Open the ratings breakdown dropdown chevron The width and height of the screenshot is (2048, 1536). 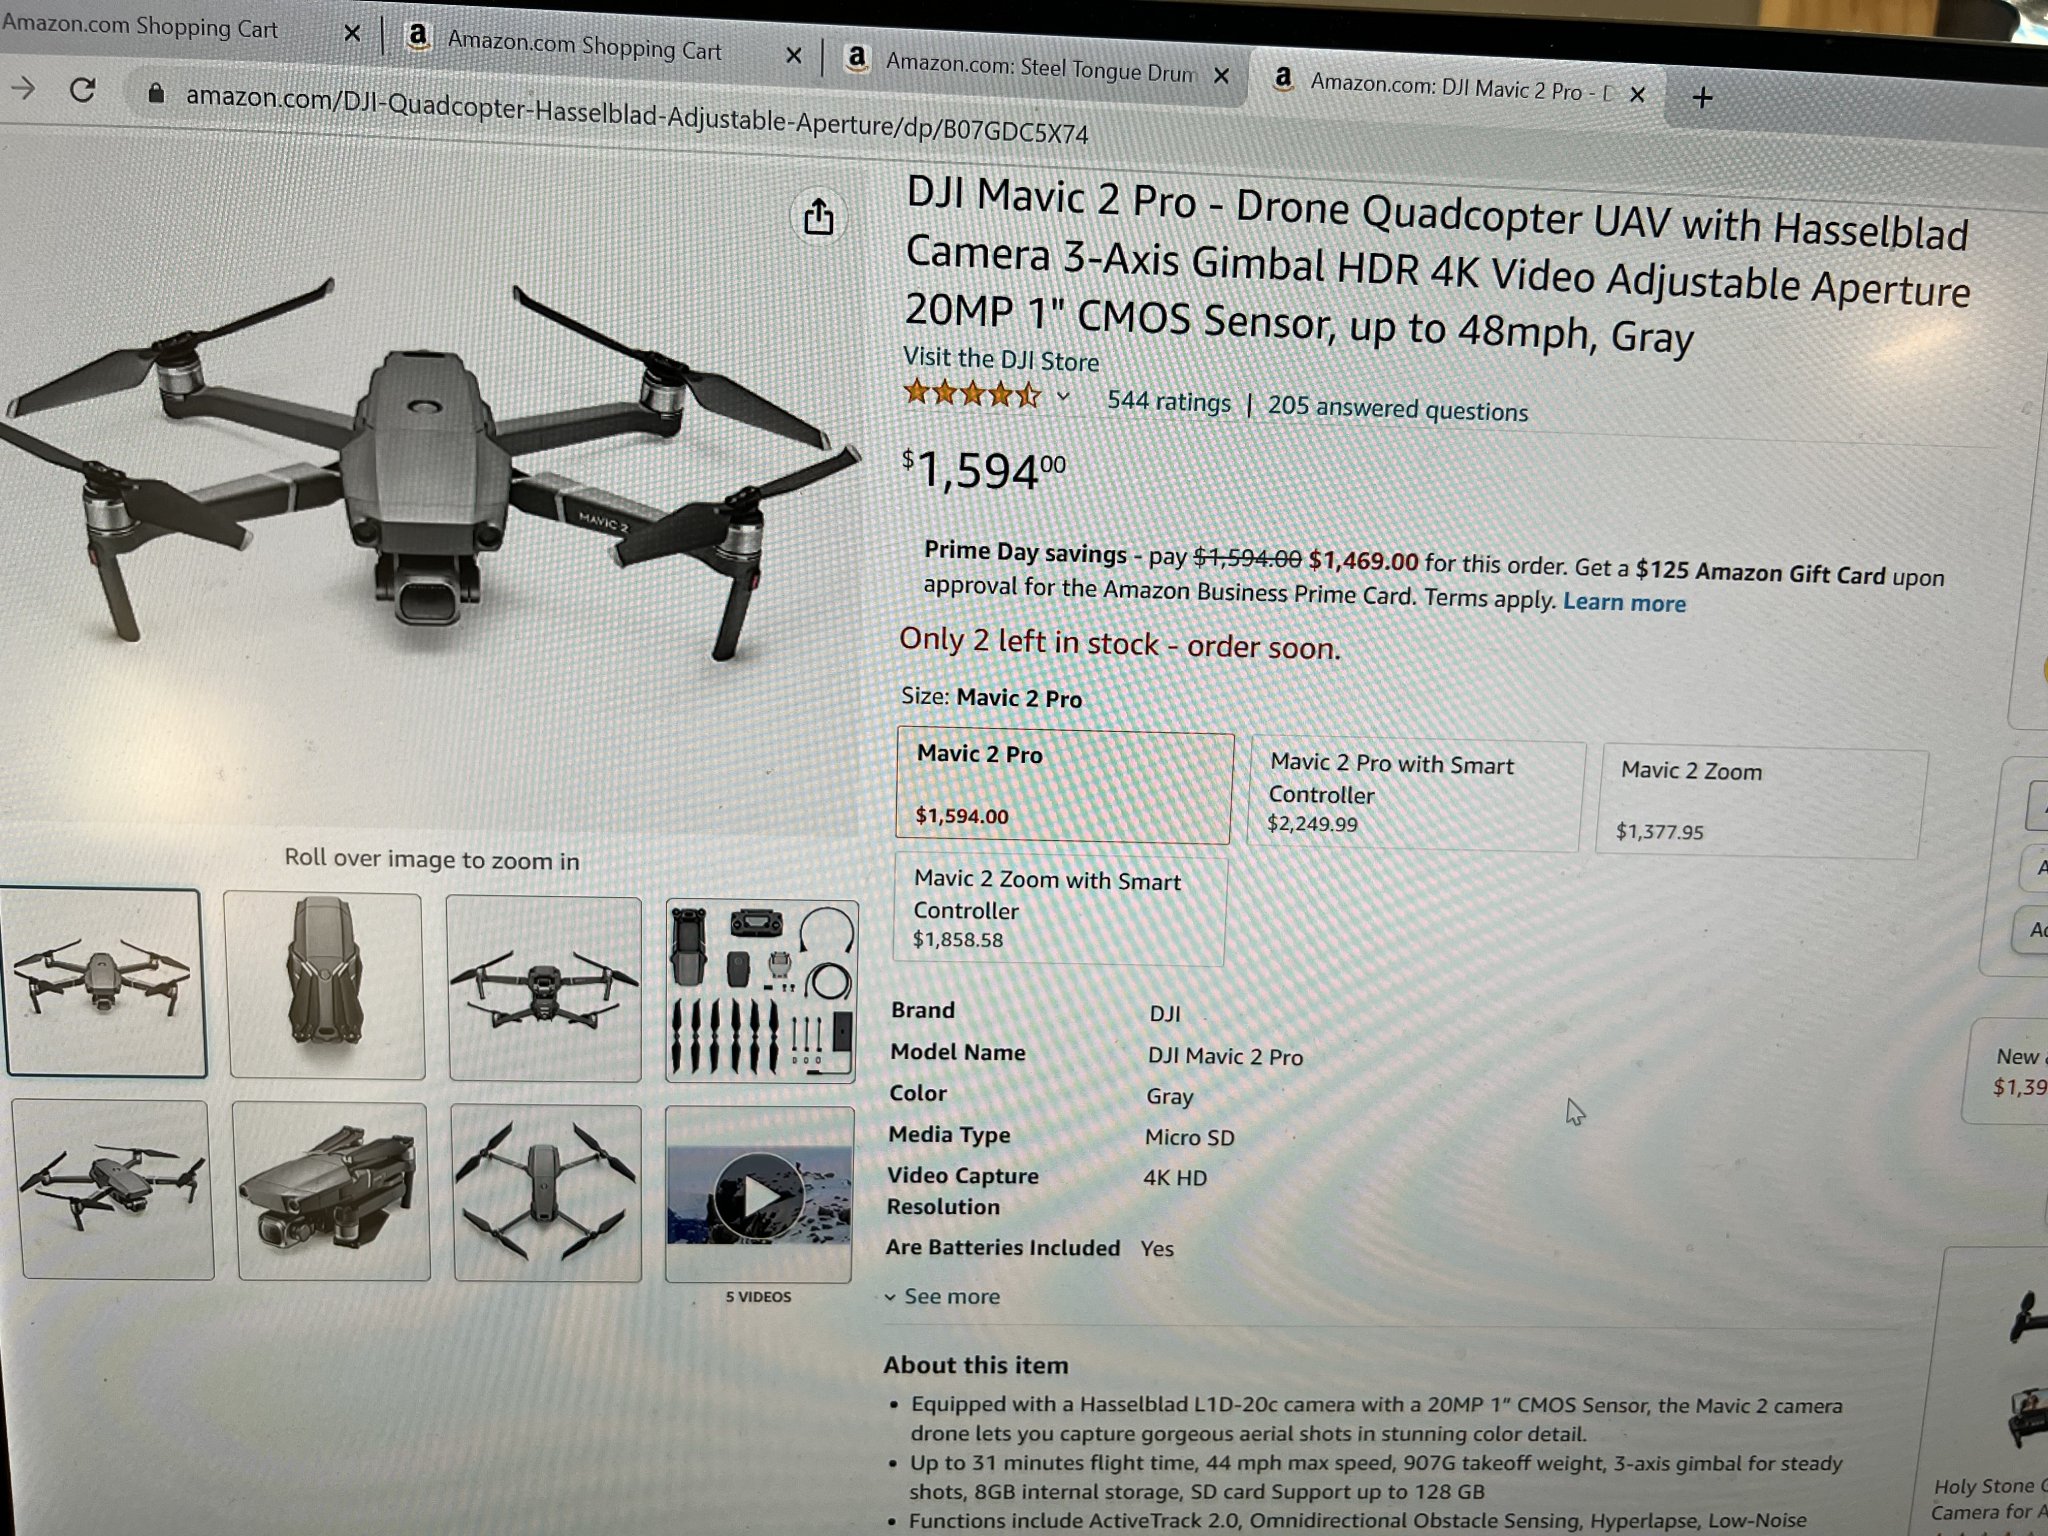[1063, 397]
